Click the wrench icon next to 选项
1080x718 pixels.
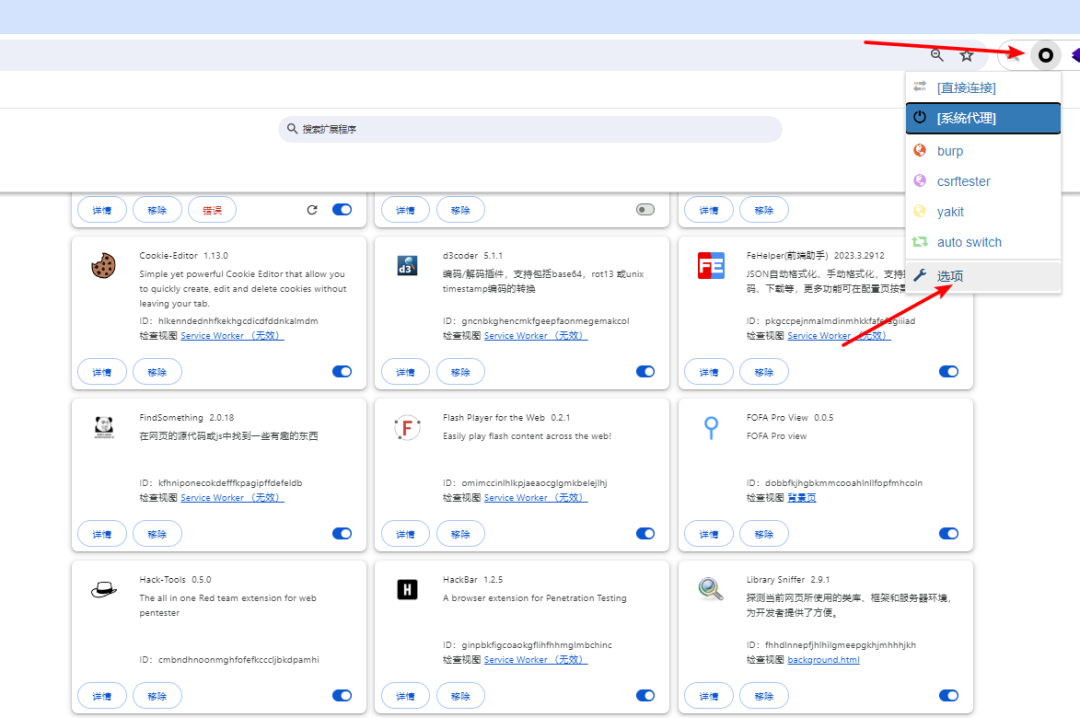coord(920,275)
